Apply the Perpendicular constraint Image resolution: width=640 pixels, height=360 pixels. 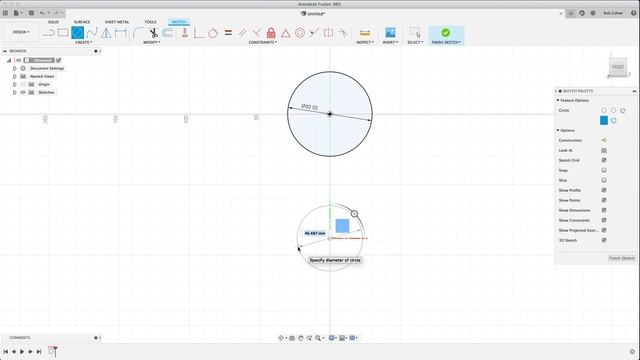[x=257, y=33]
